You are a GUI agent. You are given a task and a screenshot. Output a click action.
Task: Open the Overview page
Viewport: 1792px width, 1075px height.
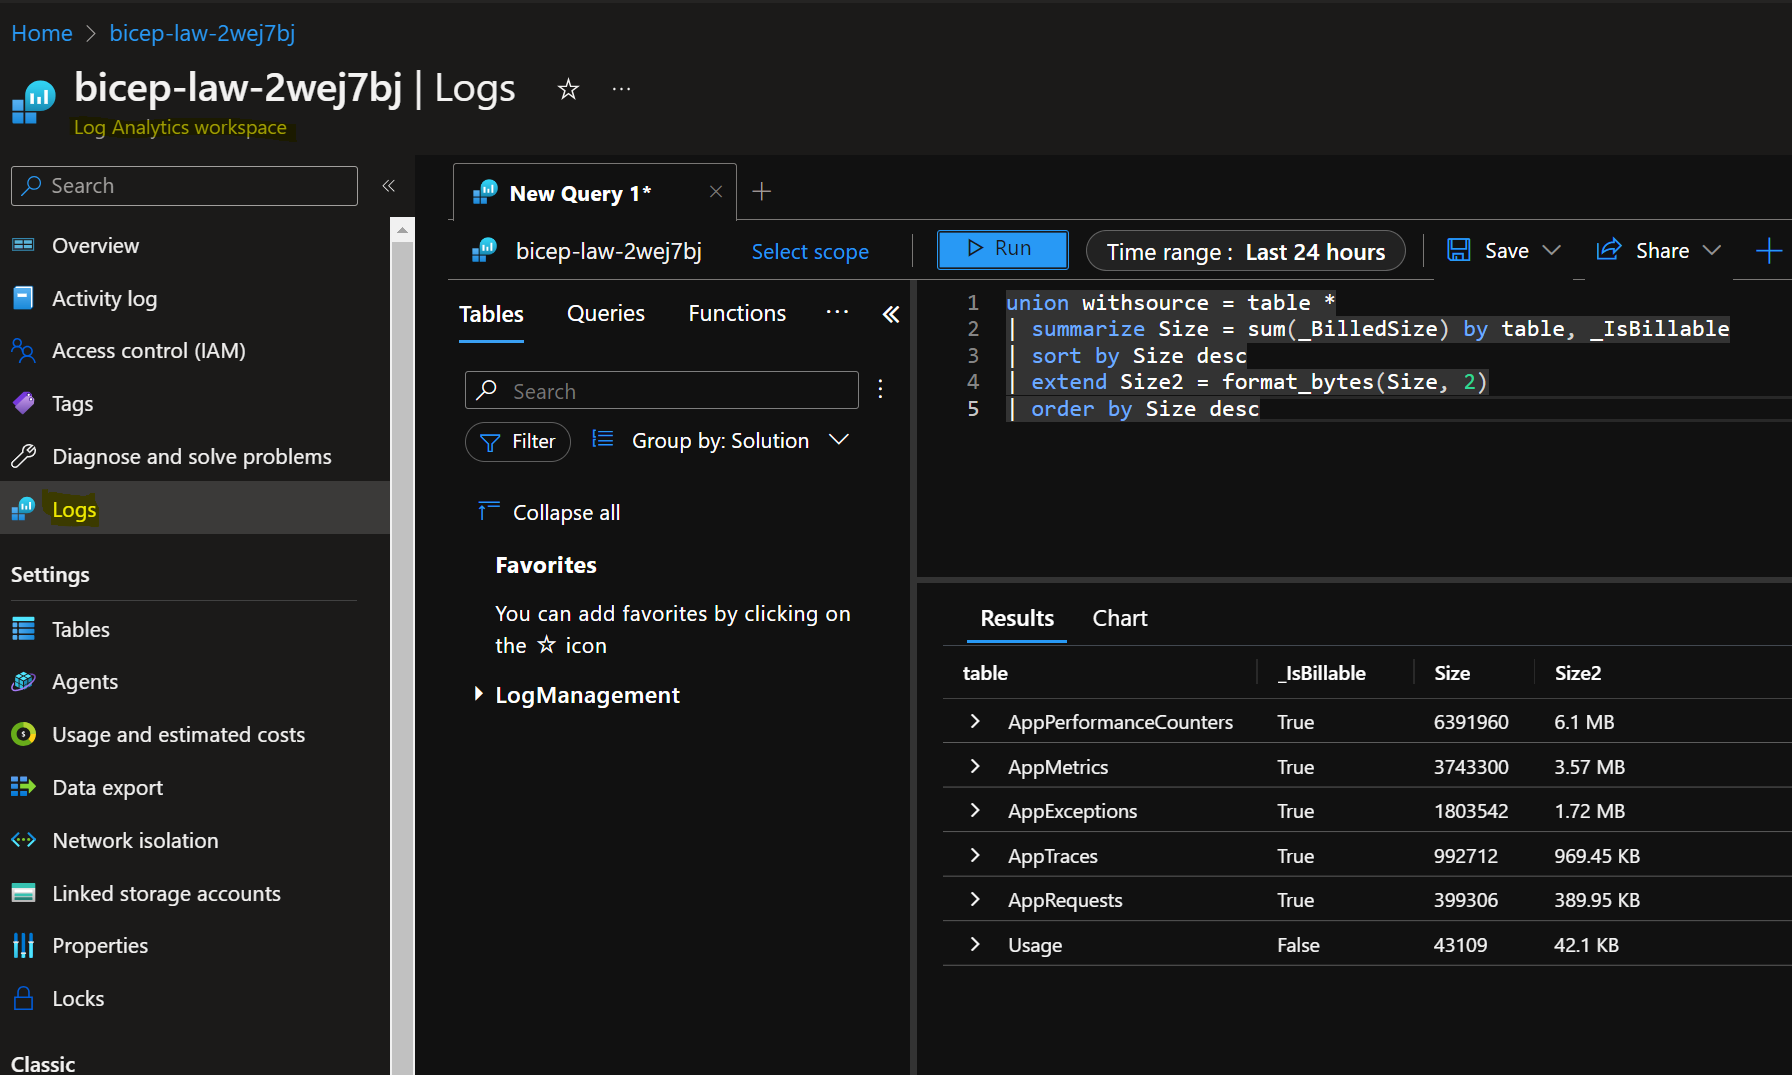point(95,246)
